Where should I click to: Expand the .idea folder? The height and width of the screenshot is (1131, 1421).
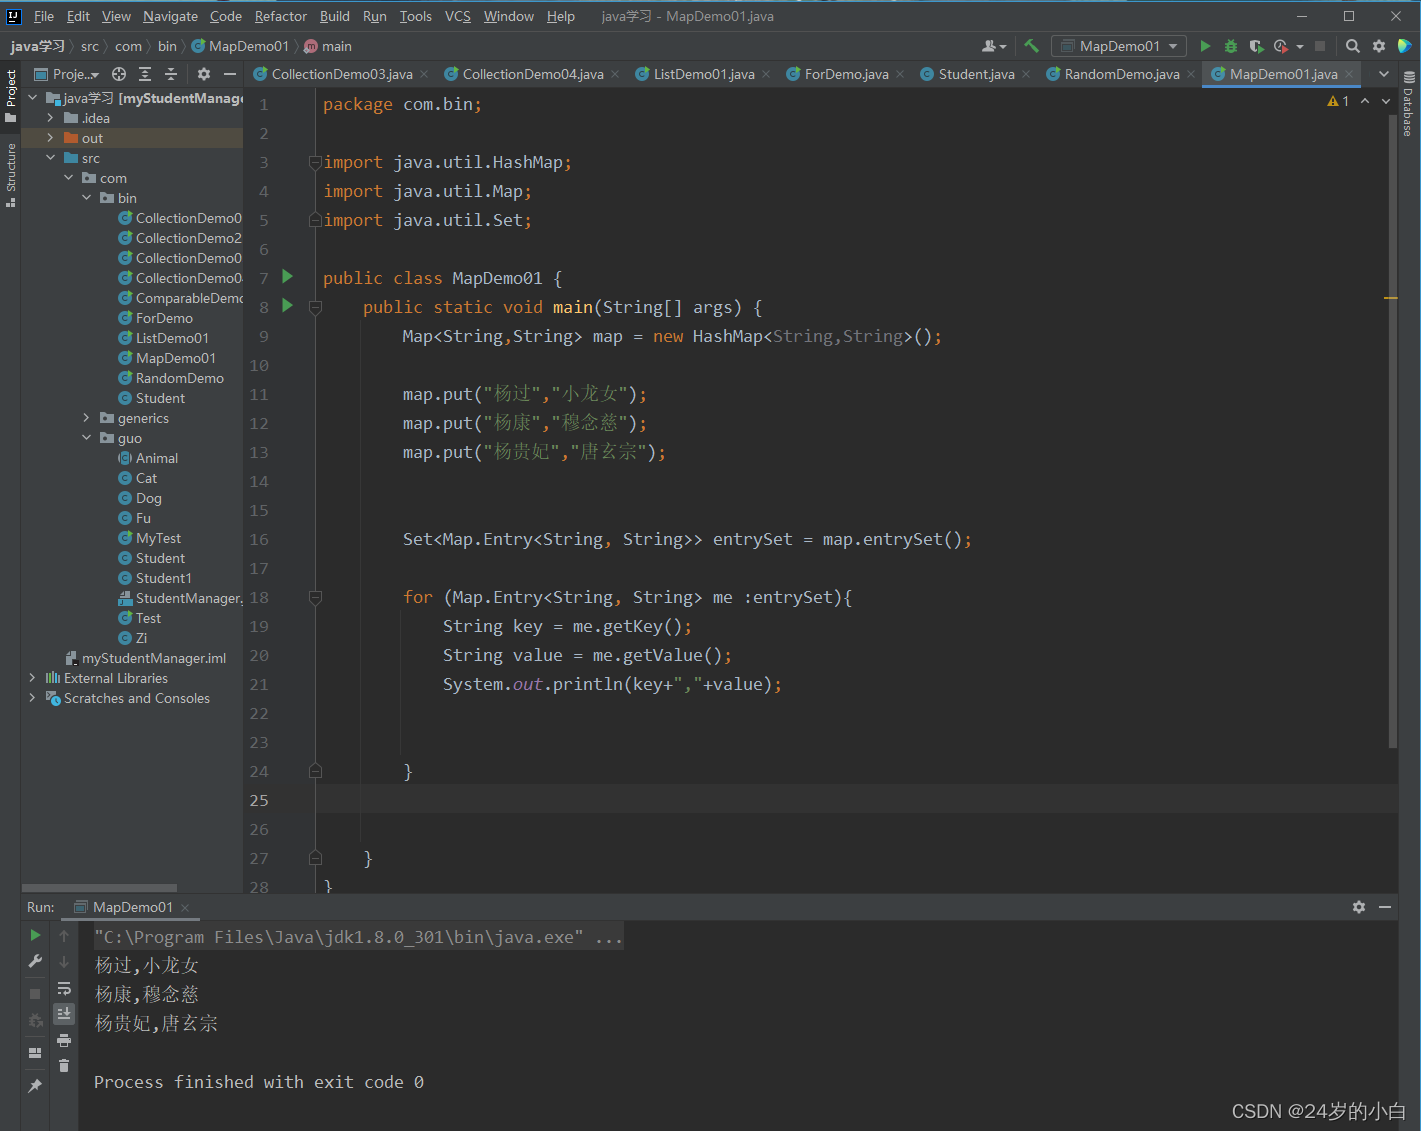pyautogui.click(x=50, y=118)
